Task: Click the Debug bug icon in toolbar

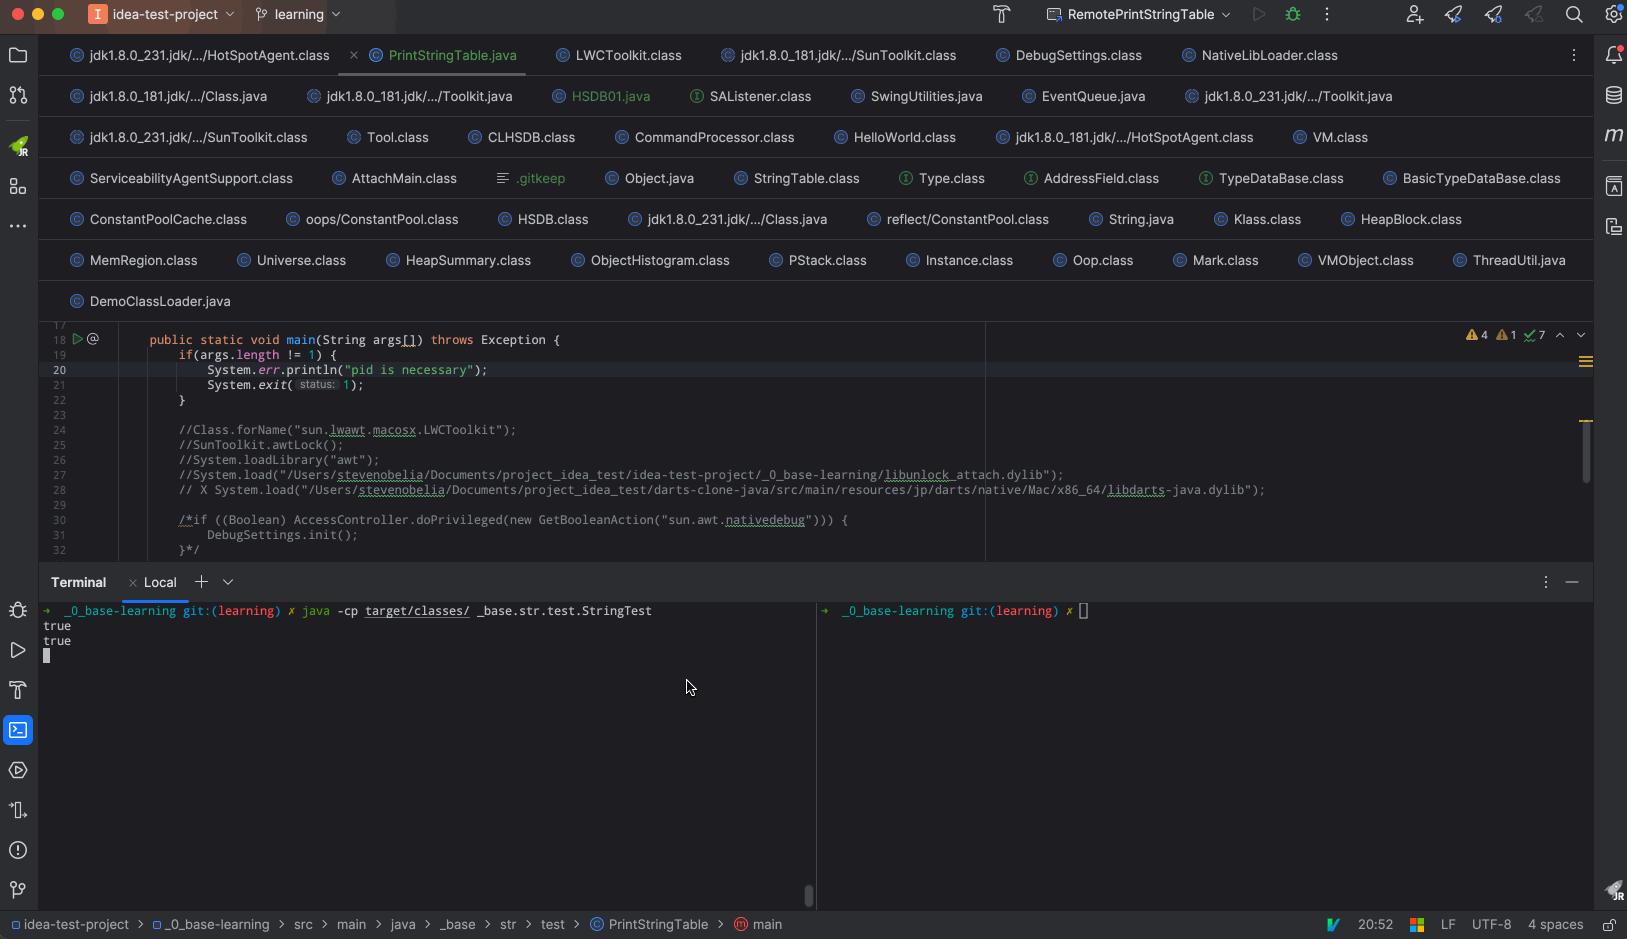Action: point(1293,14)
